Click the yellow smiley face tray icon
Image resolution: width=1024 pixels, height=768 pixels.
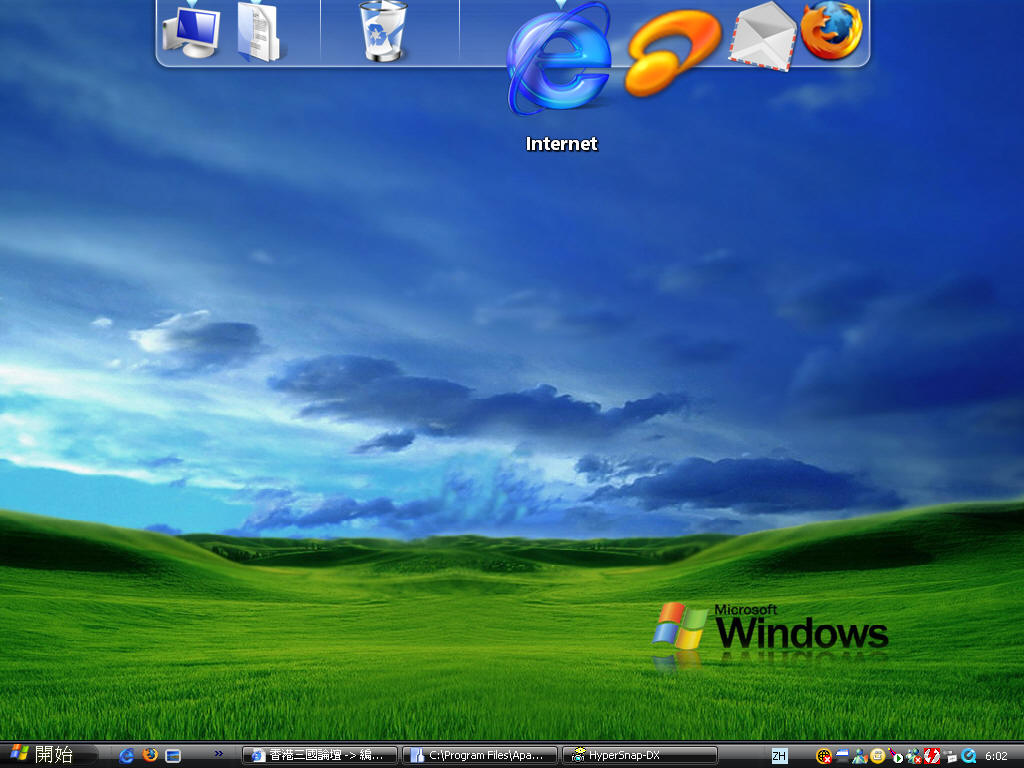coord(877,756)
